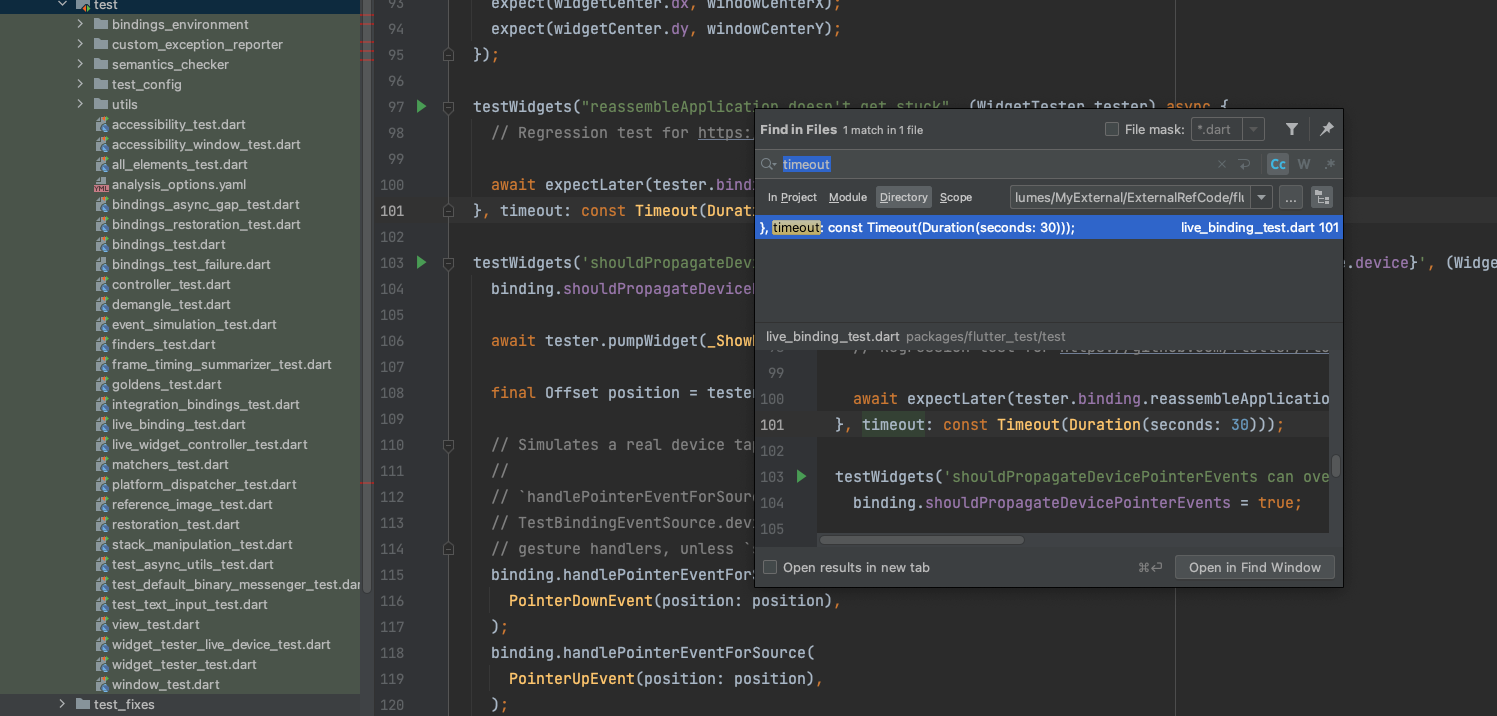This screenshot has width=1497, height=716.
Task: Open the *.dart file mask dropdown
Action: [x=1254, y=129]
